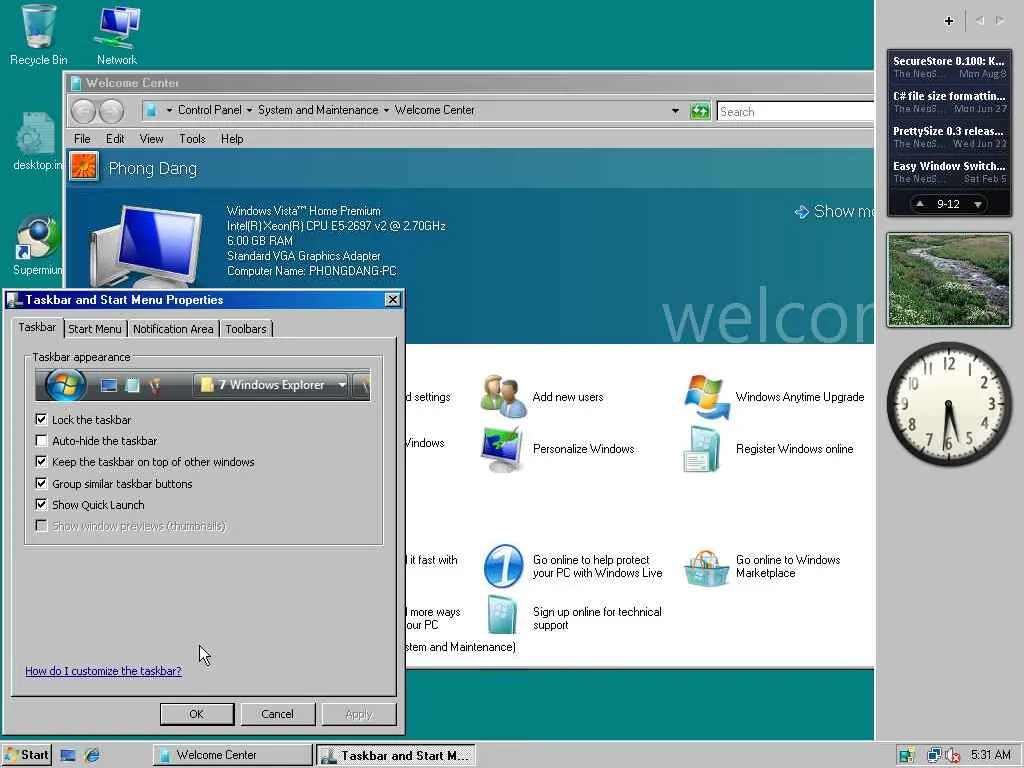
Task: Add a gadget with the sidebar plus icon
Action: tap(949, 21)
